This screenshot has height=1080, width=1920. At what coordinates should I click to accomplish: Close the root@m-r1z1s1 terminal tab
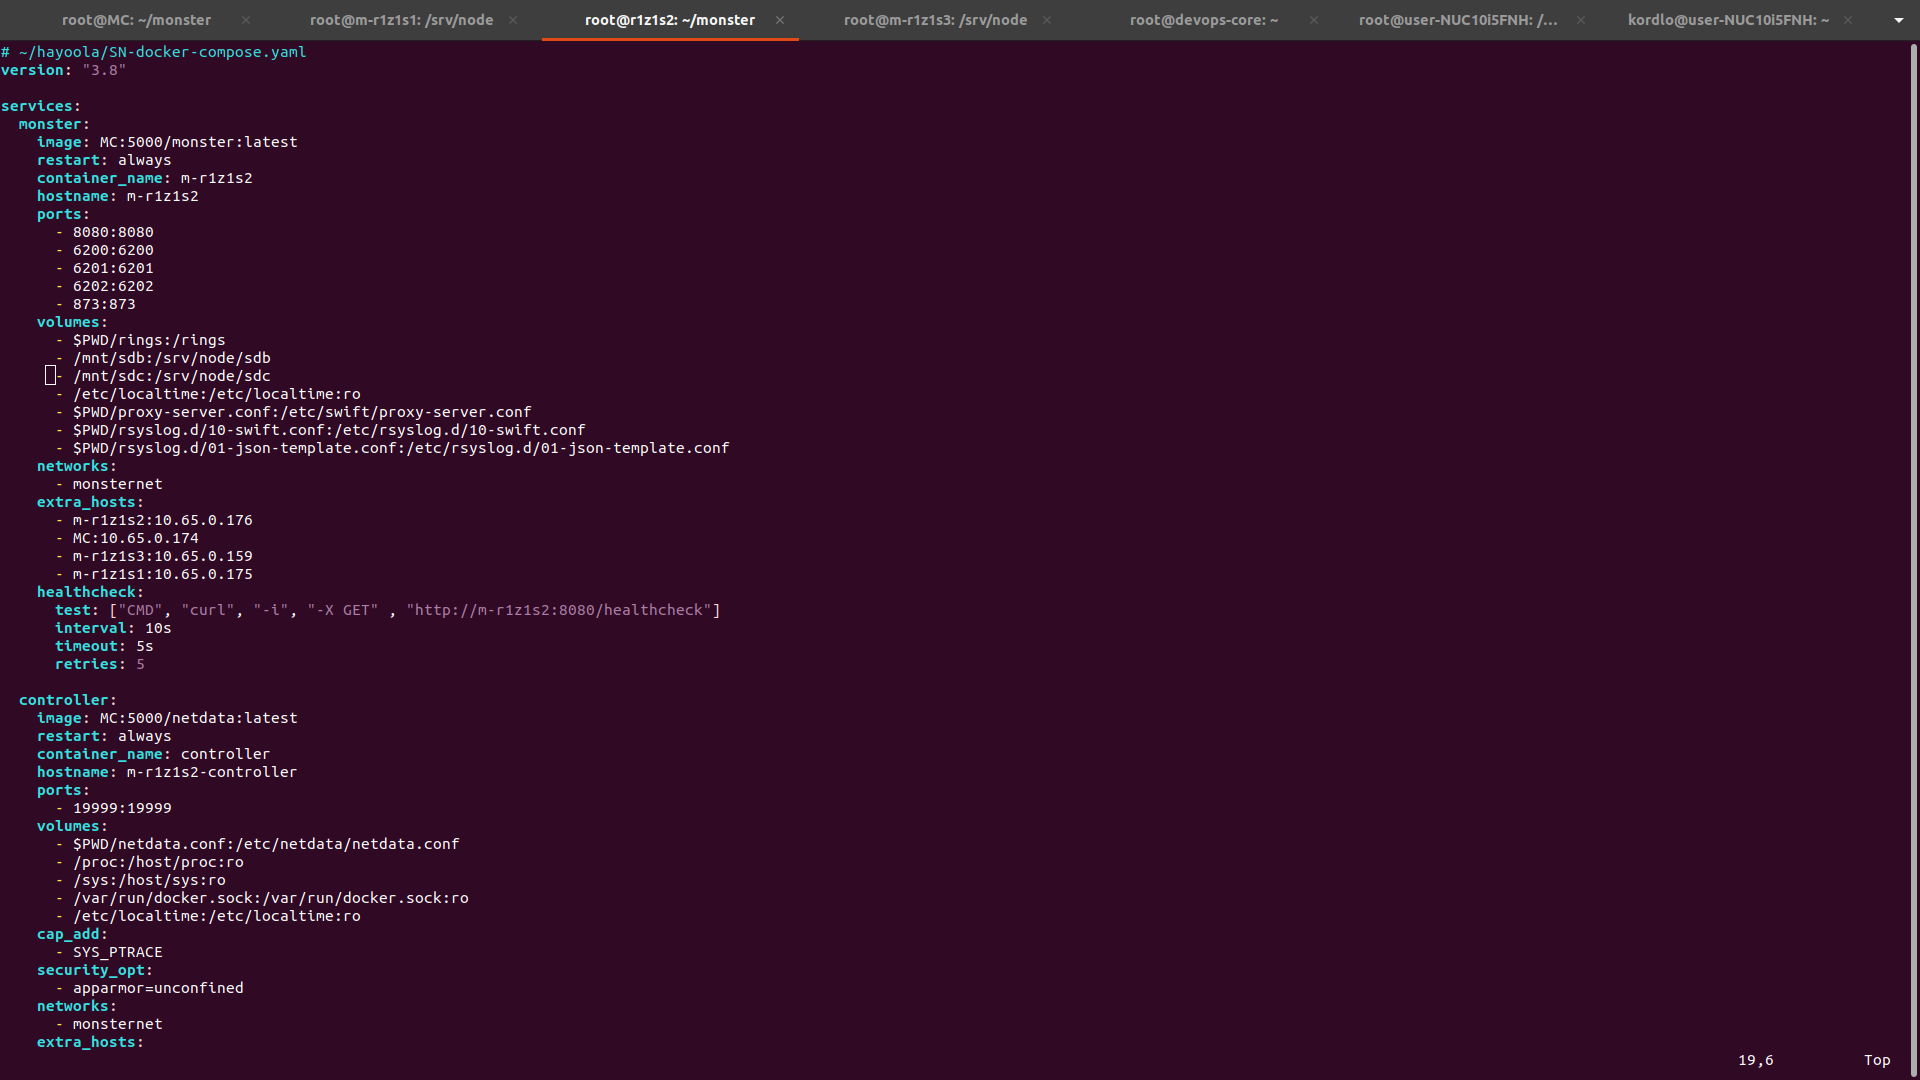coord(513,20)
